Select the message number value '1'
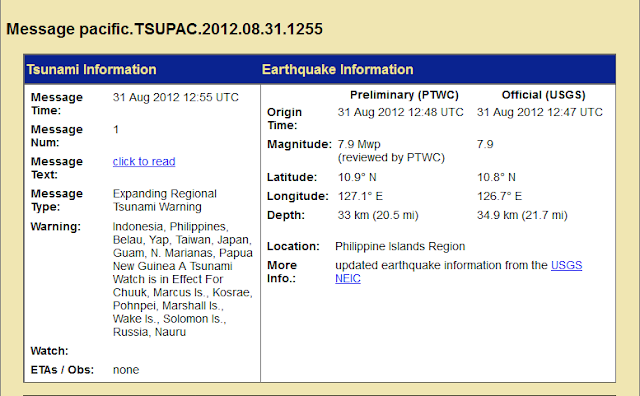This screenshot has height=396, width=640. point(116,130)
